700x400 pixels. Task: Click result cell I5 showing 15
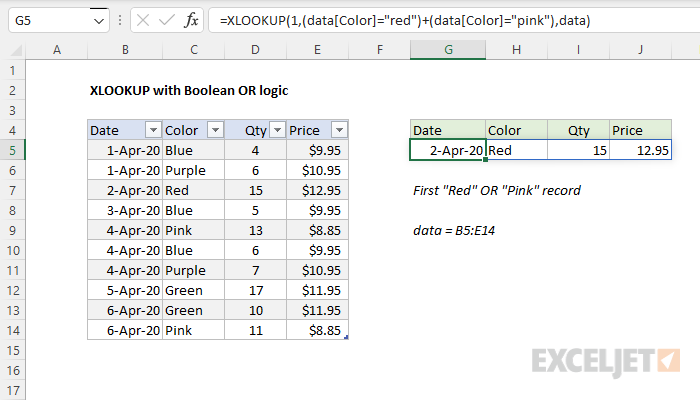click(578, 150)
